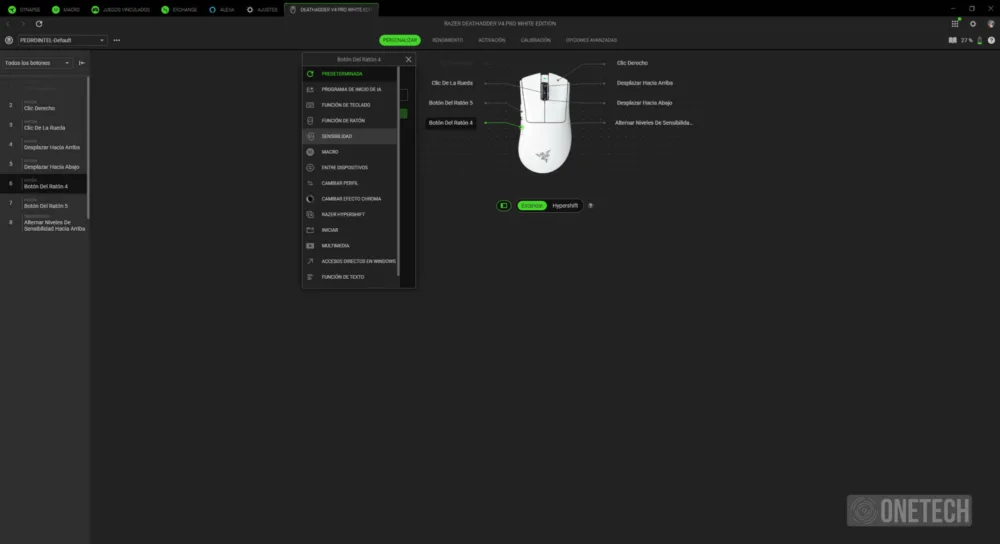Viewport: 1000px width, 544px height.
Task: Select sidebar row 8 Alternar Niveles De Sensibilidad
Action: [x=43, y=224]
